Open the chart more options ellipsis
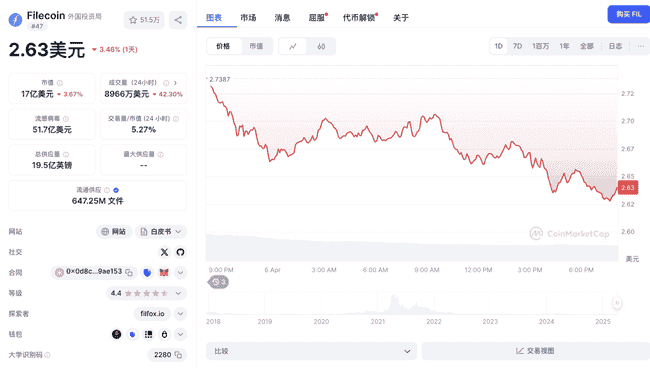 coord(640,46)
